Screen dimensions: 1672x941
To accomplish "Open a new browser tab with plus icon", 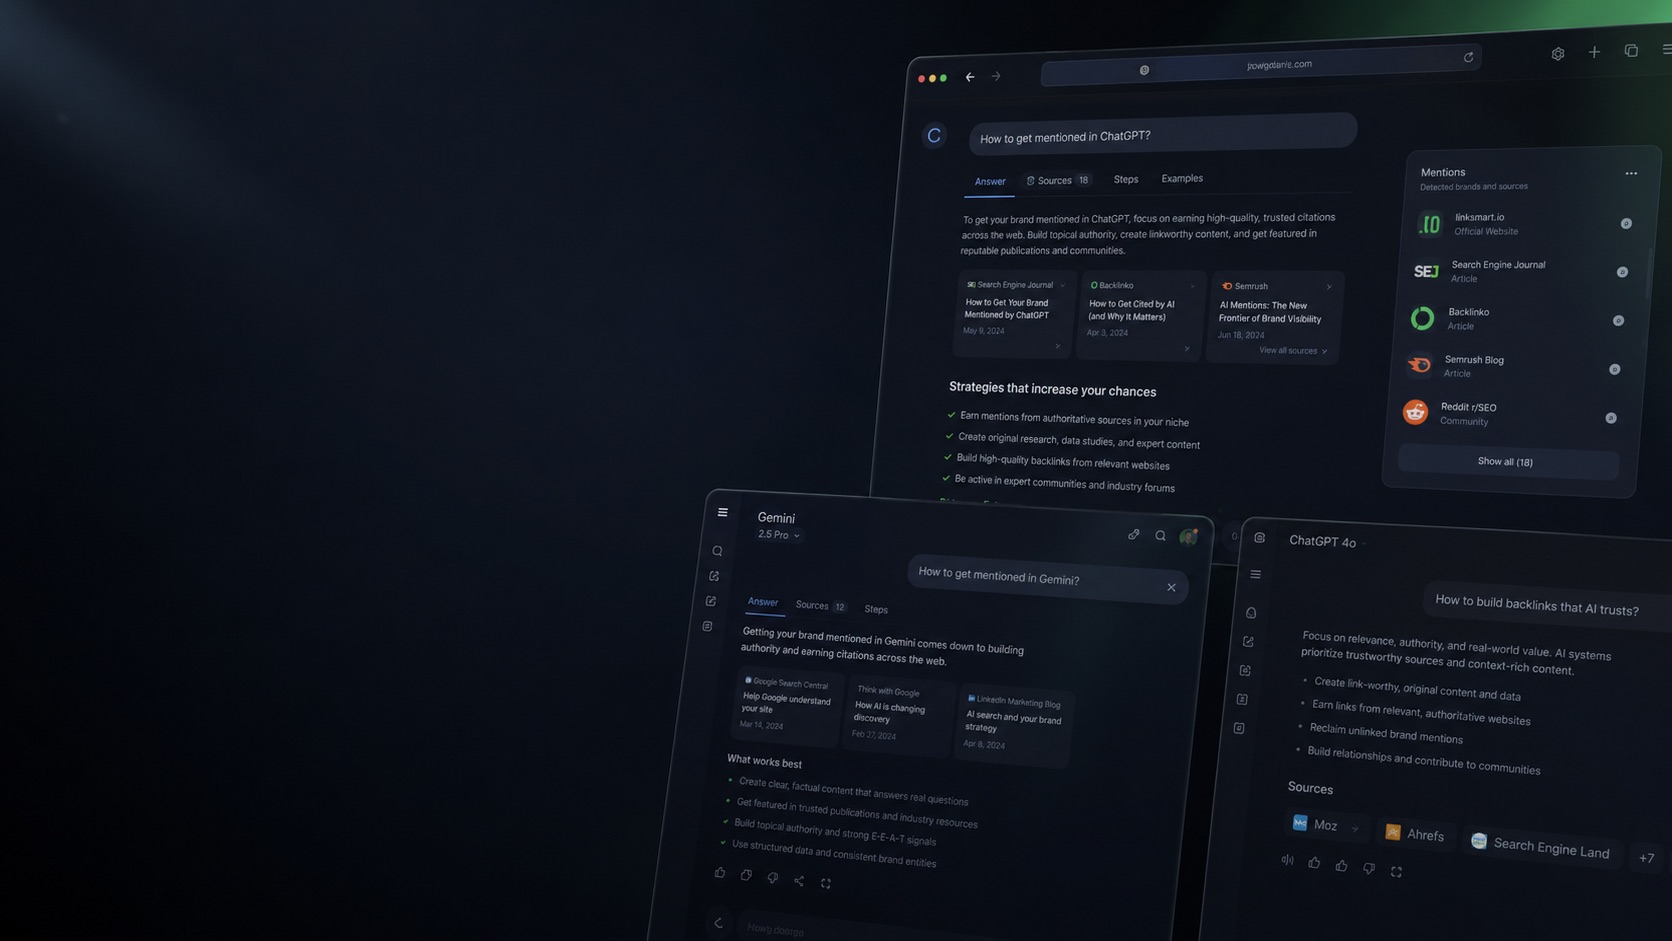I will pos(1594,52).
